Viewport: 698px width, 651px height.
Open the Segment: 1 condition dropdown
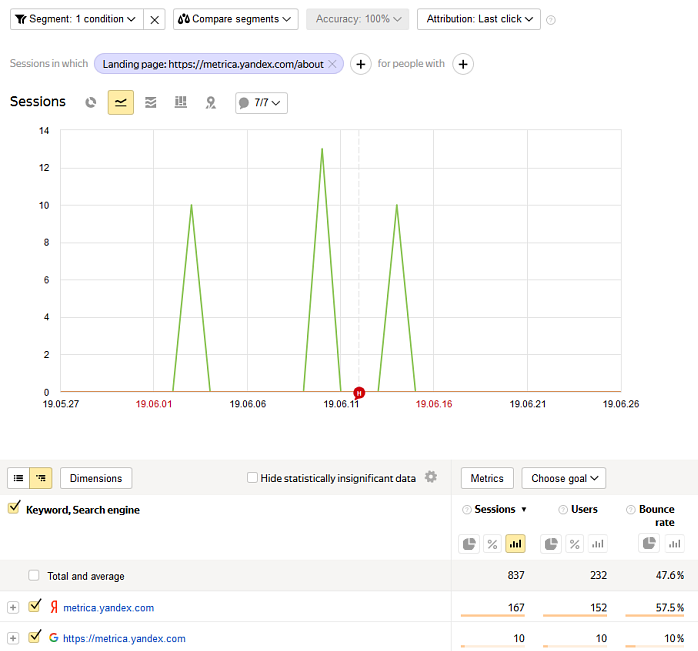pyautogui.click(x=73, y=19)
